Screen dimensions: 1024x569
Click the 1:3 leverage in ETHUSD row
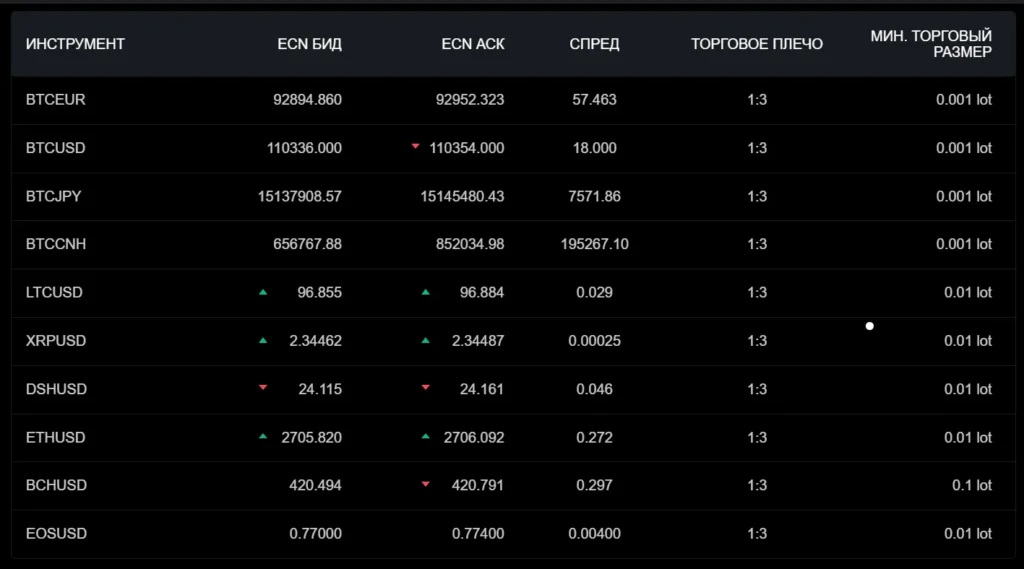pos(757,438)
